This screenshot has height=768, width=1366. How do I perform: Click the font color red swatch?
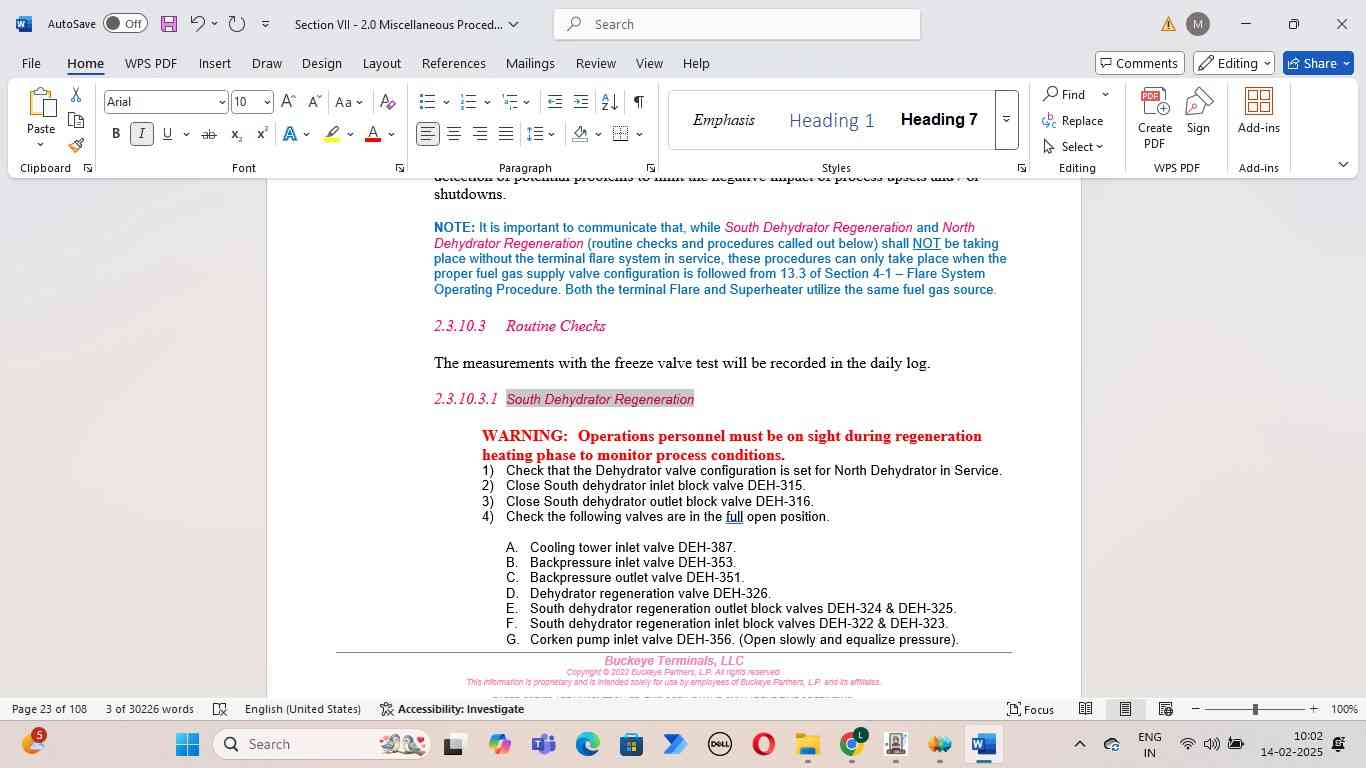pos(373,134)
